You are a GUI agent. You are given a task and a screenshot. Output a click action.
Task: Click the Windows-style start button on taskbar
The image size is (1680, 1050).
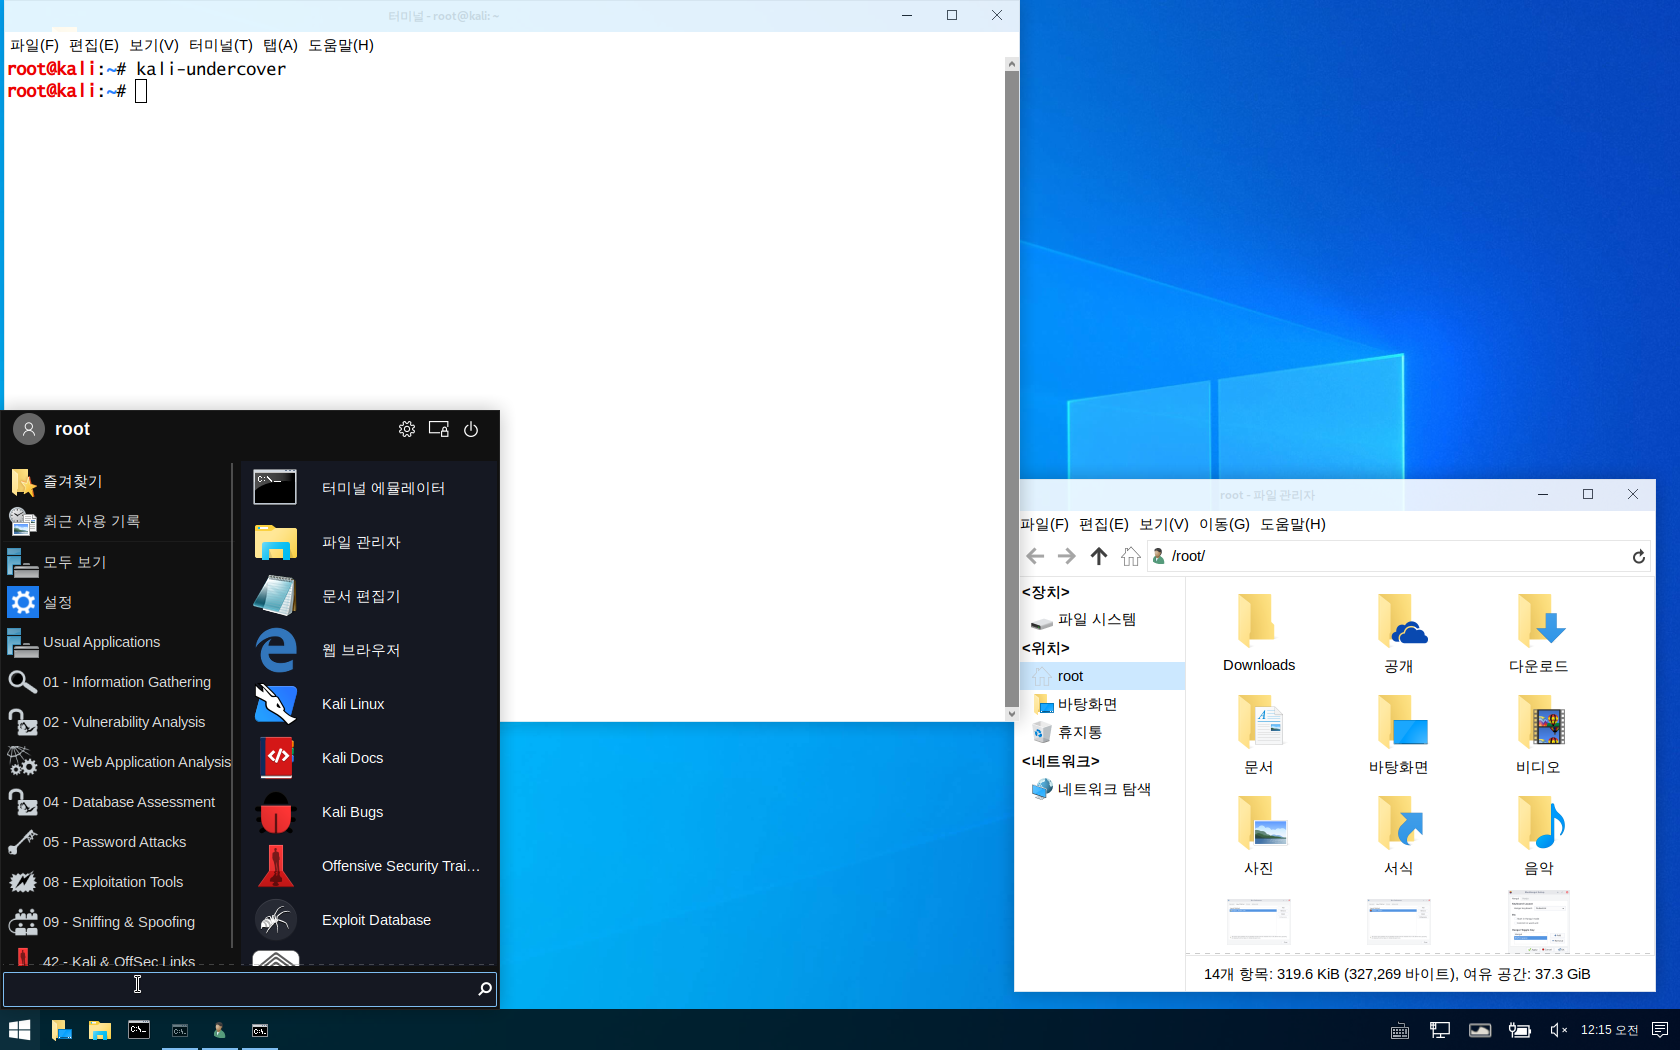click(20, 1030)
